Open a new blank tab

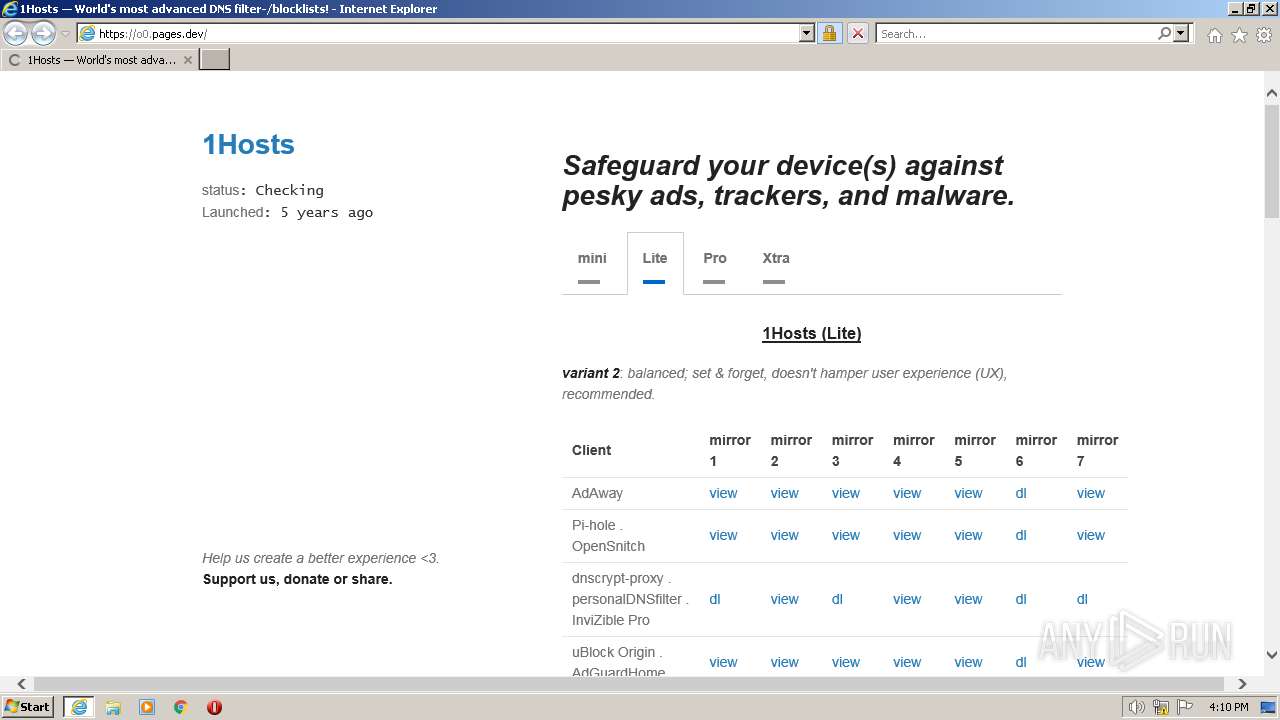(x=215, y=60)
